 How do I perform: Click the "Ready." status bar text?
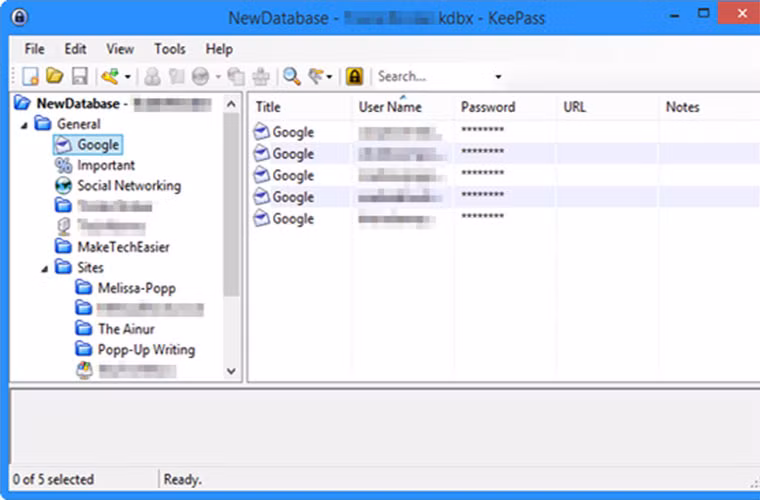click(183, 480)
